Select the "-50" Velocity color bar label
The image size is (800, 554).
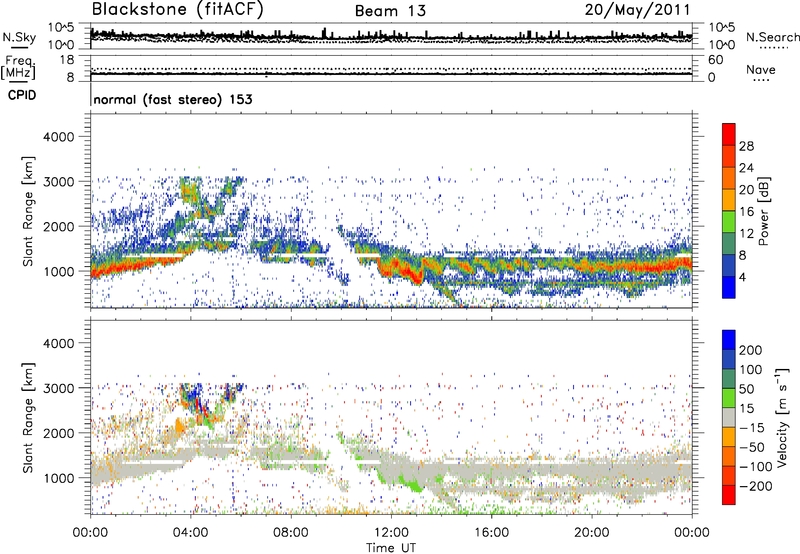pos(752,447)
